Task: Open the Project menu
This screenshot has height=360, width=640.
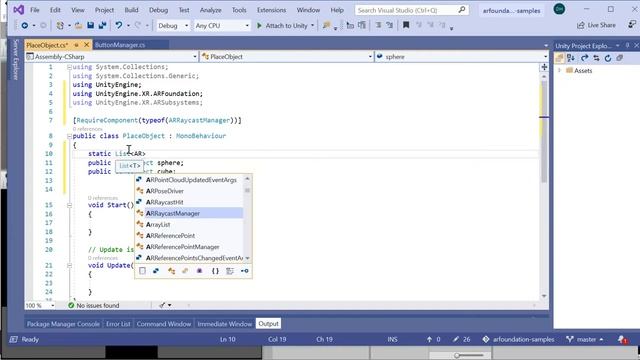Action: [x=104, y=10]
